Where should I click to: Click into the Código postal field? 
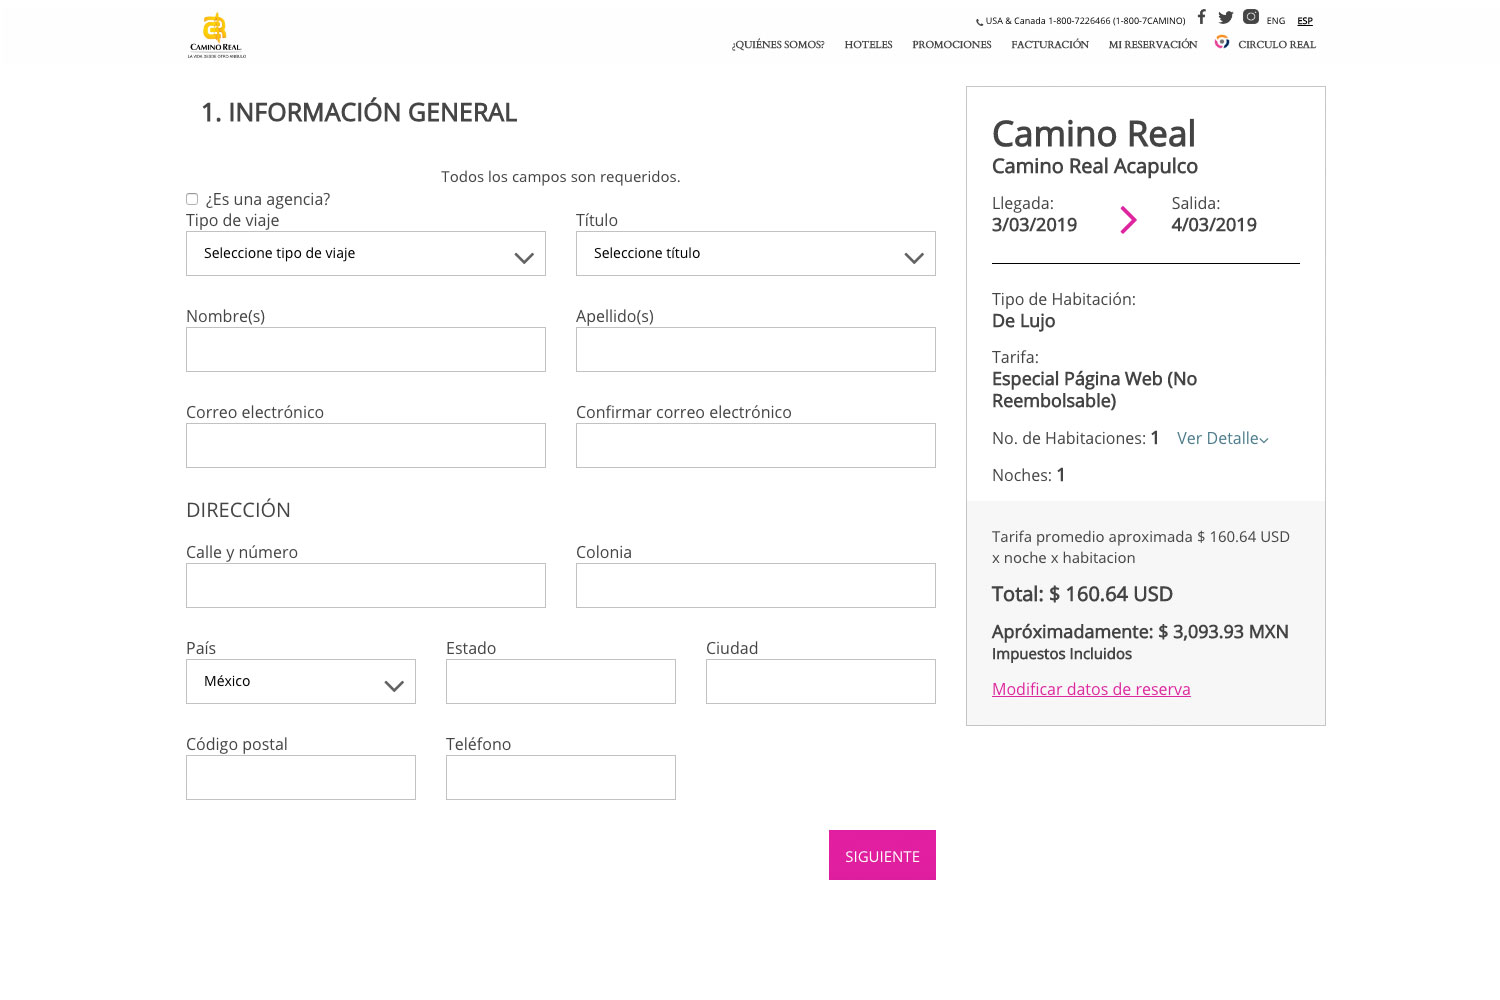300,778
